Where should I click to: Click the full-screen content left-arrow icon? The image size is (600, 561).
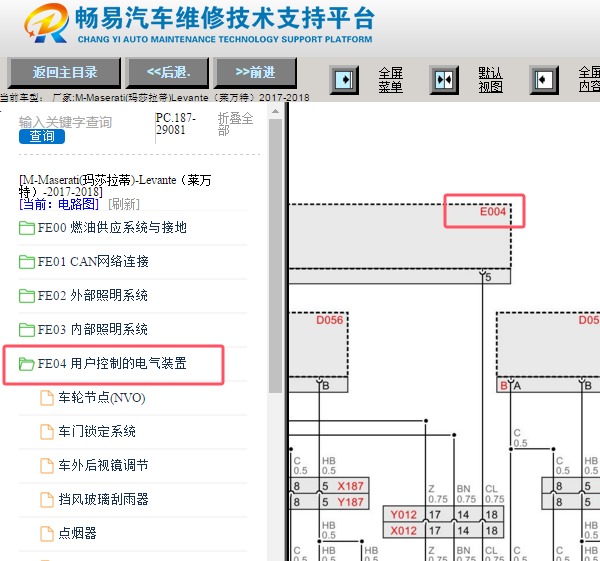(x=544, y=80)
